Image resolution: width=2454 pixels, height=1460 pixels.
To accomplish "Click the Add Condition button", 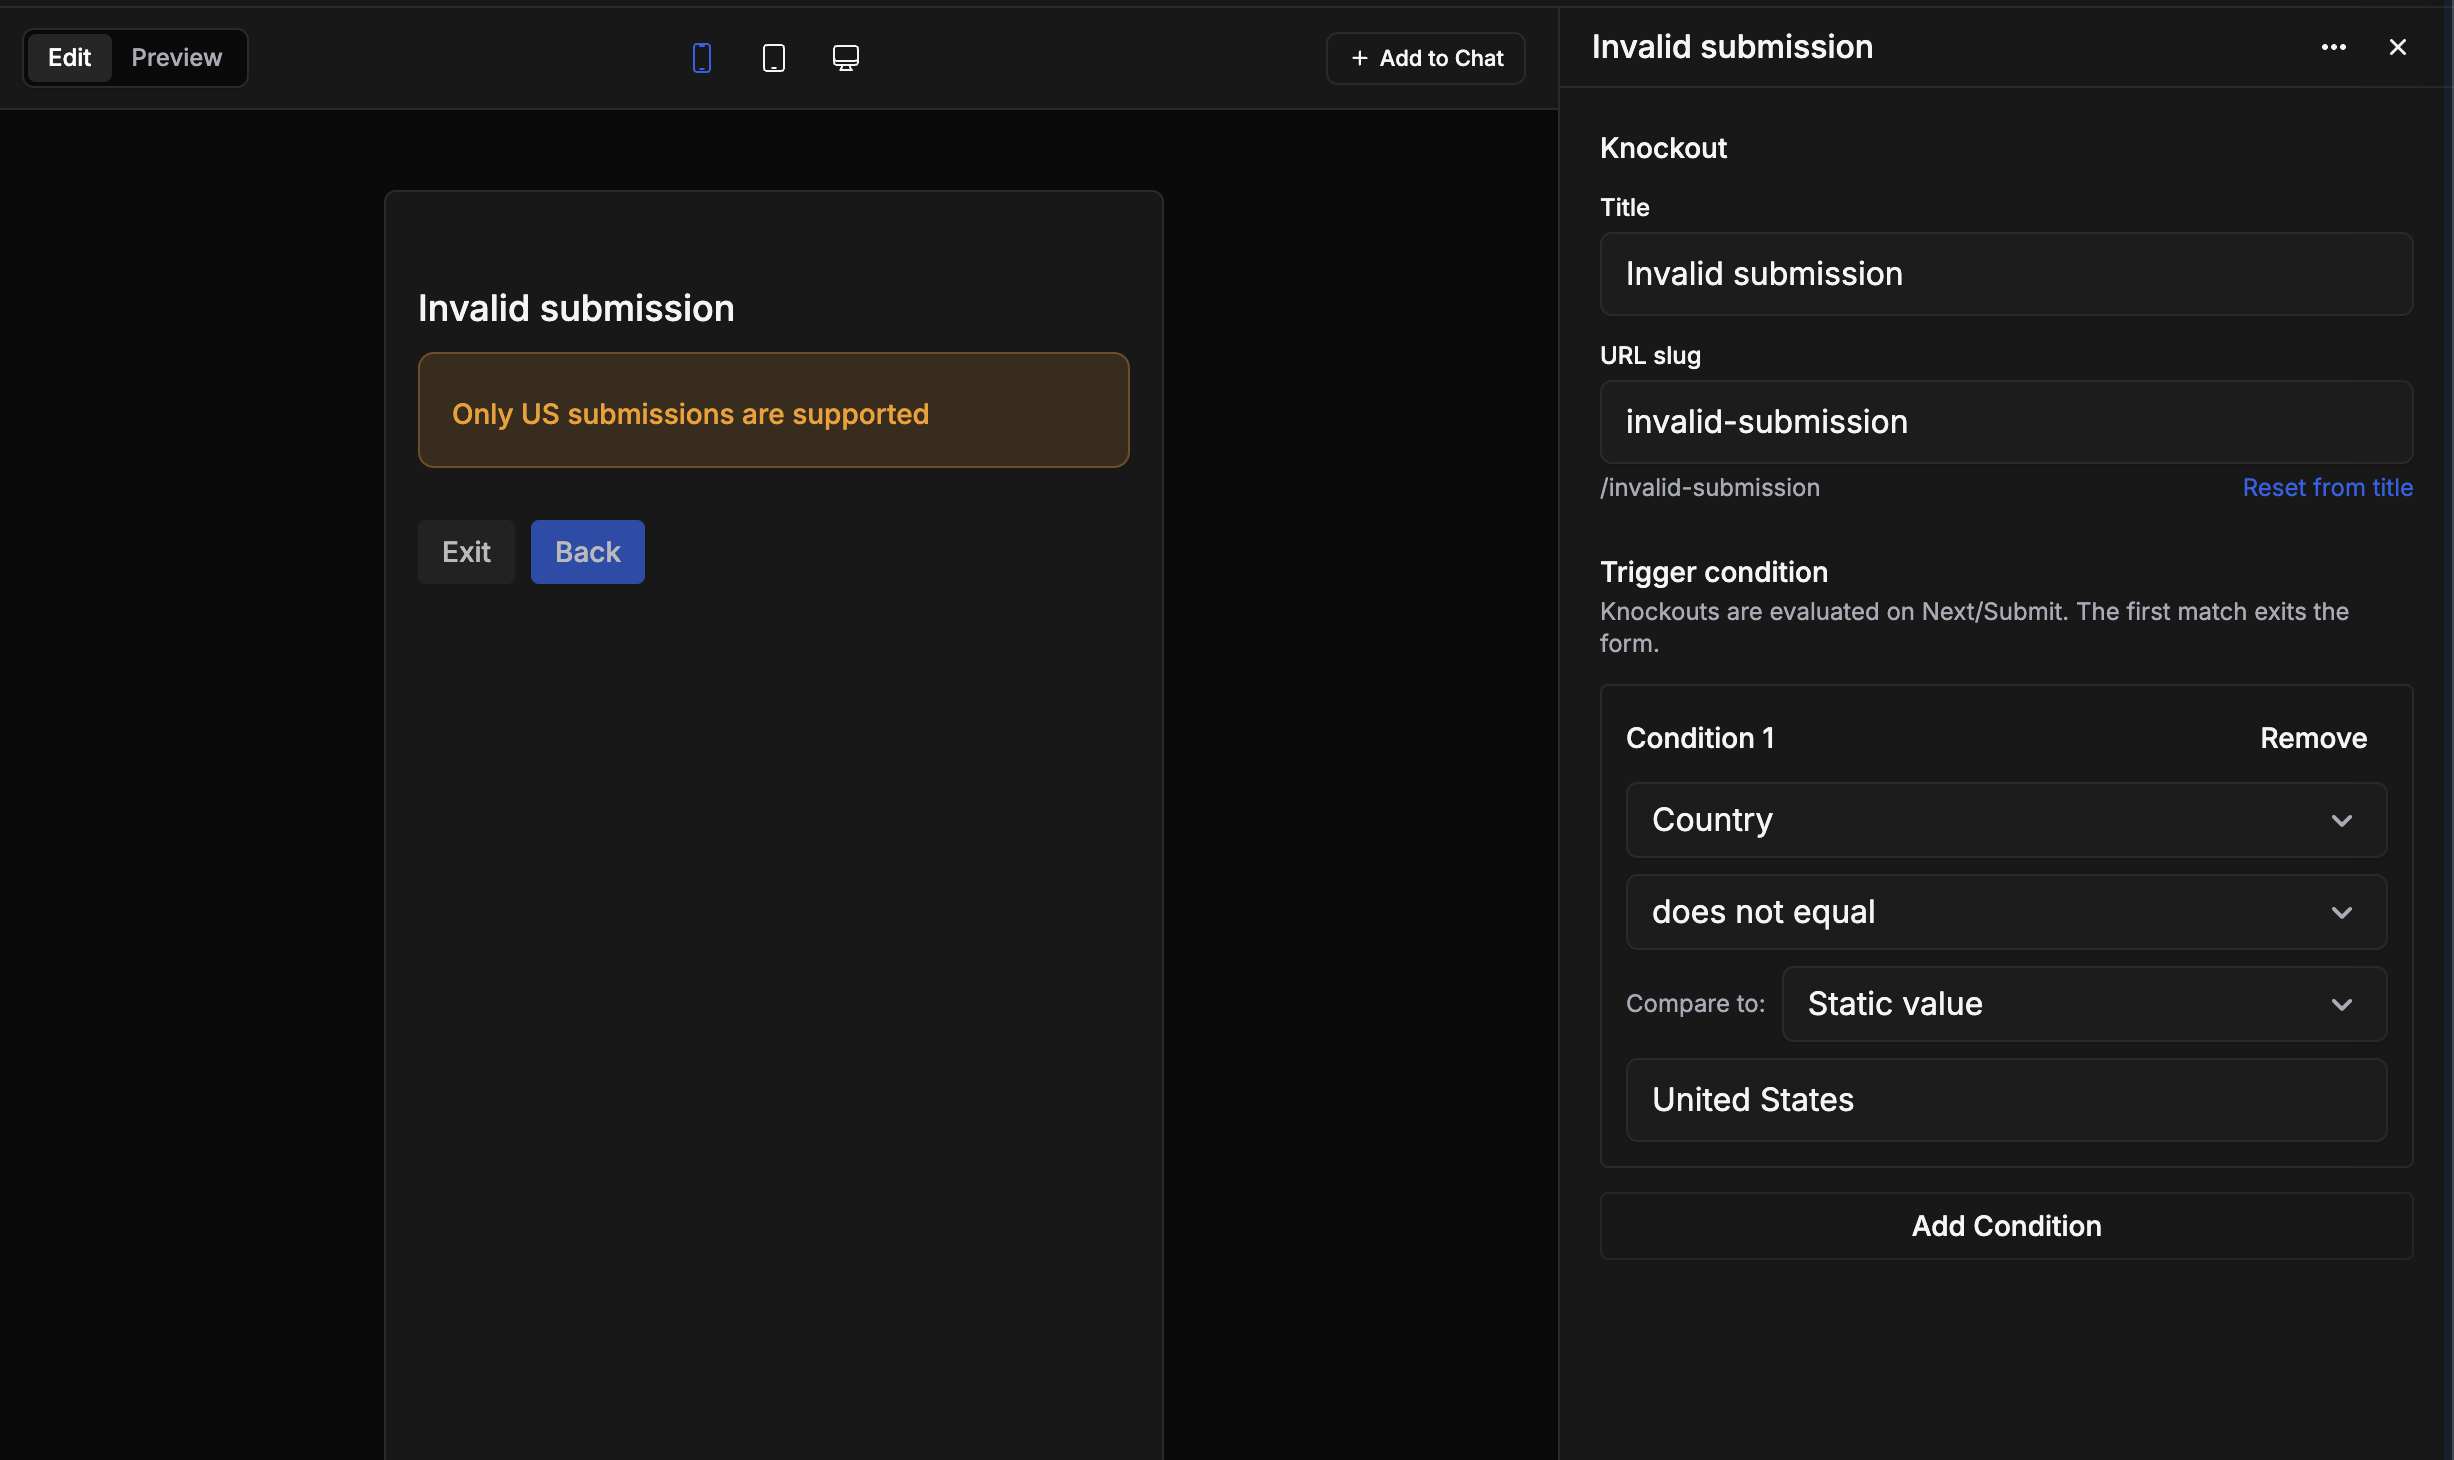I will coord(2006,1226).
